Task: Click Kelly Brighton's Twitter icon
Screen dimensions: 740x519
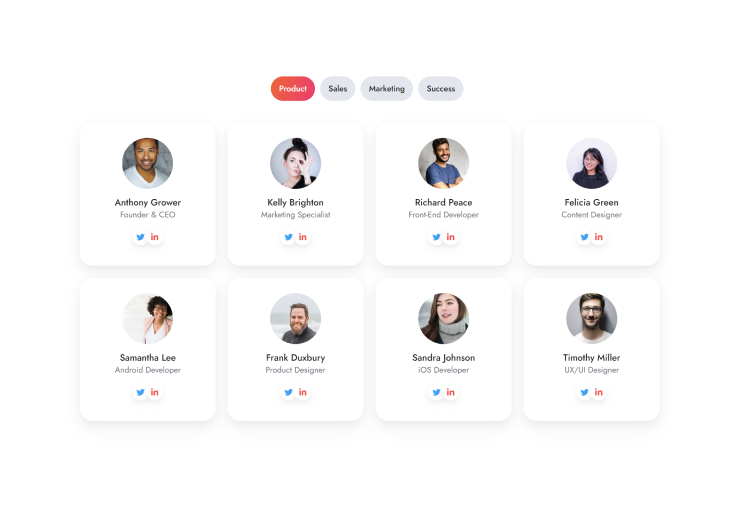Action: (288, 237)
